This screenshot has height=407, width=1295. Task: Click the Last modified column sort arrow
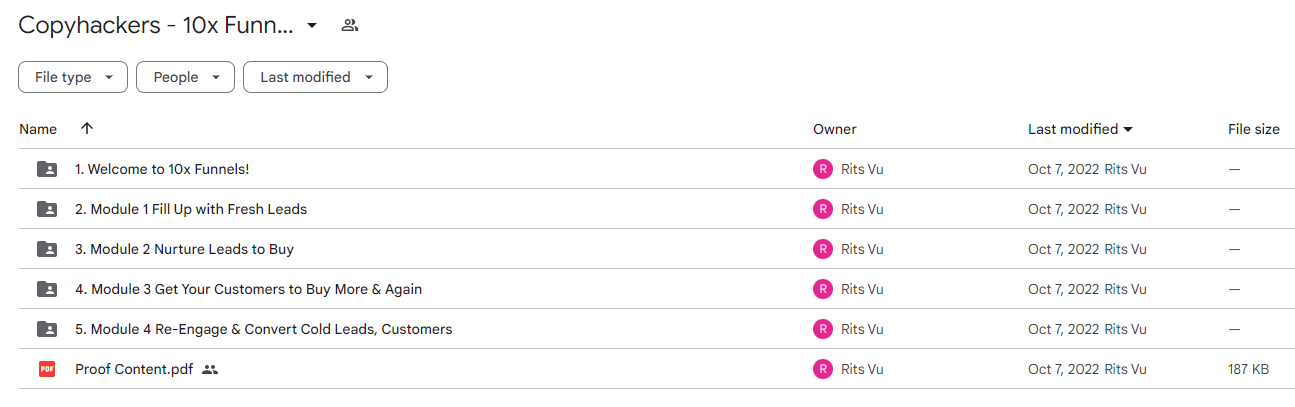1128,129
